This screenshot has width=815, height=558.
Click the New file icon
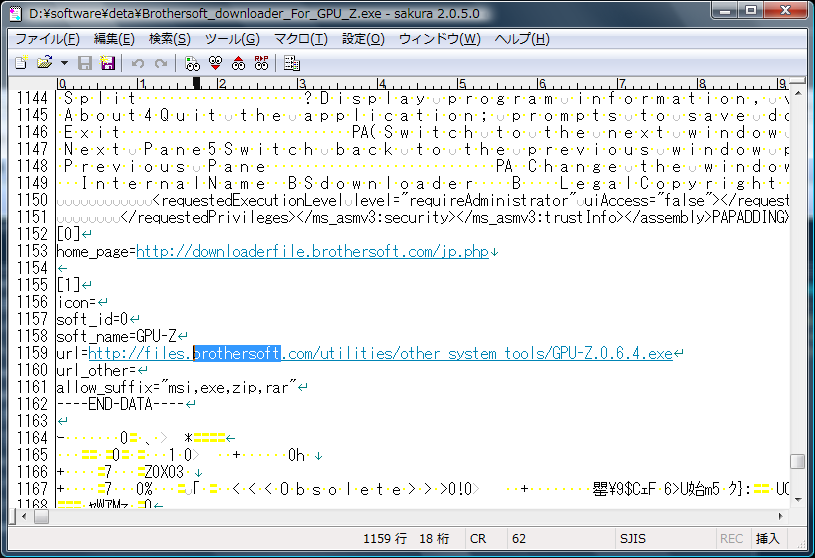(20, 63)
